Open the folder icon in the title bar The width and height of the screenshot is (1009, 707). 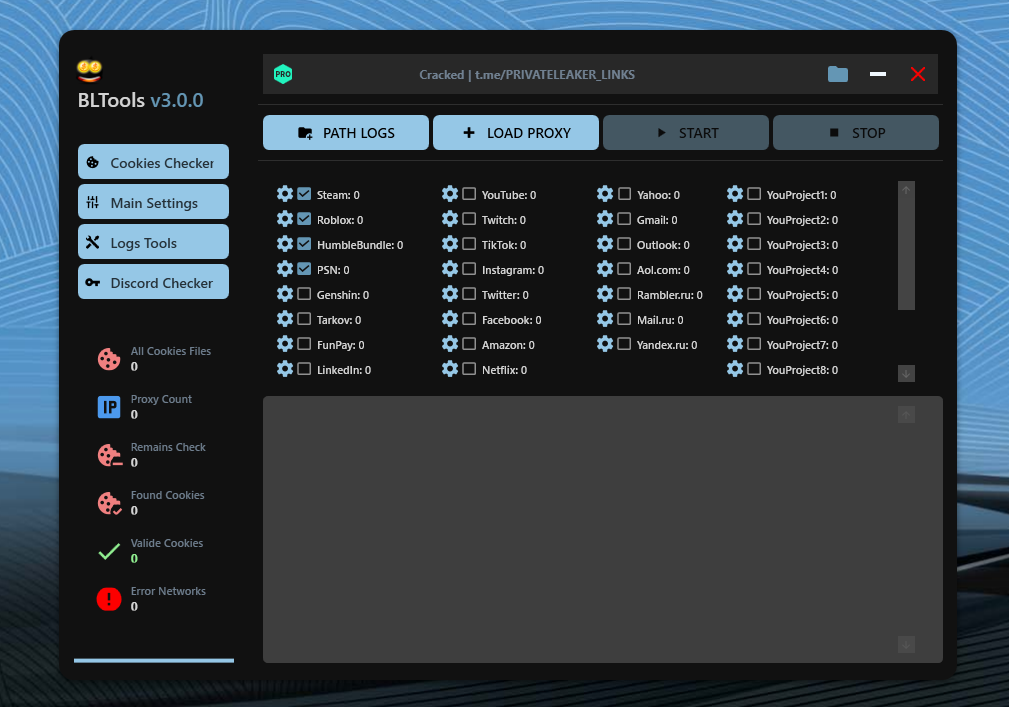click(x=837, y=73)
